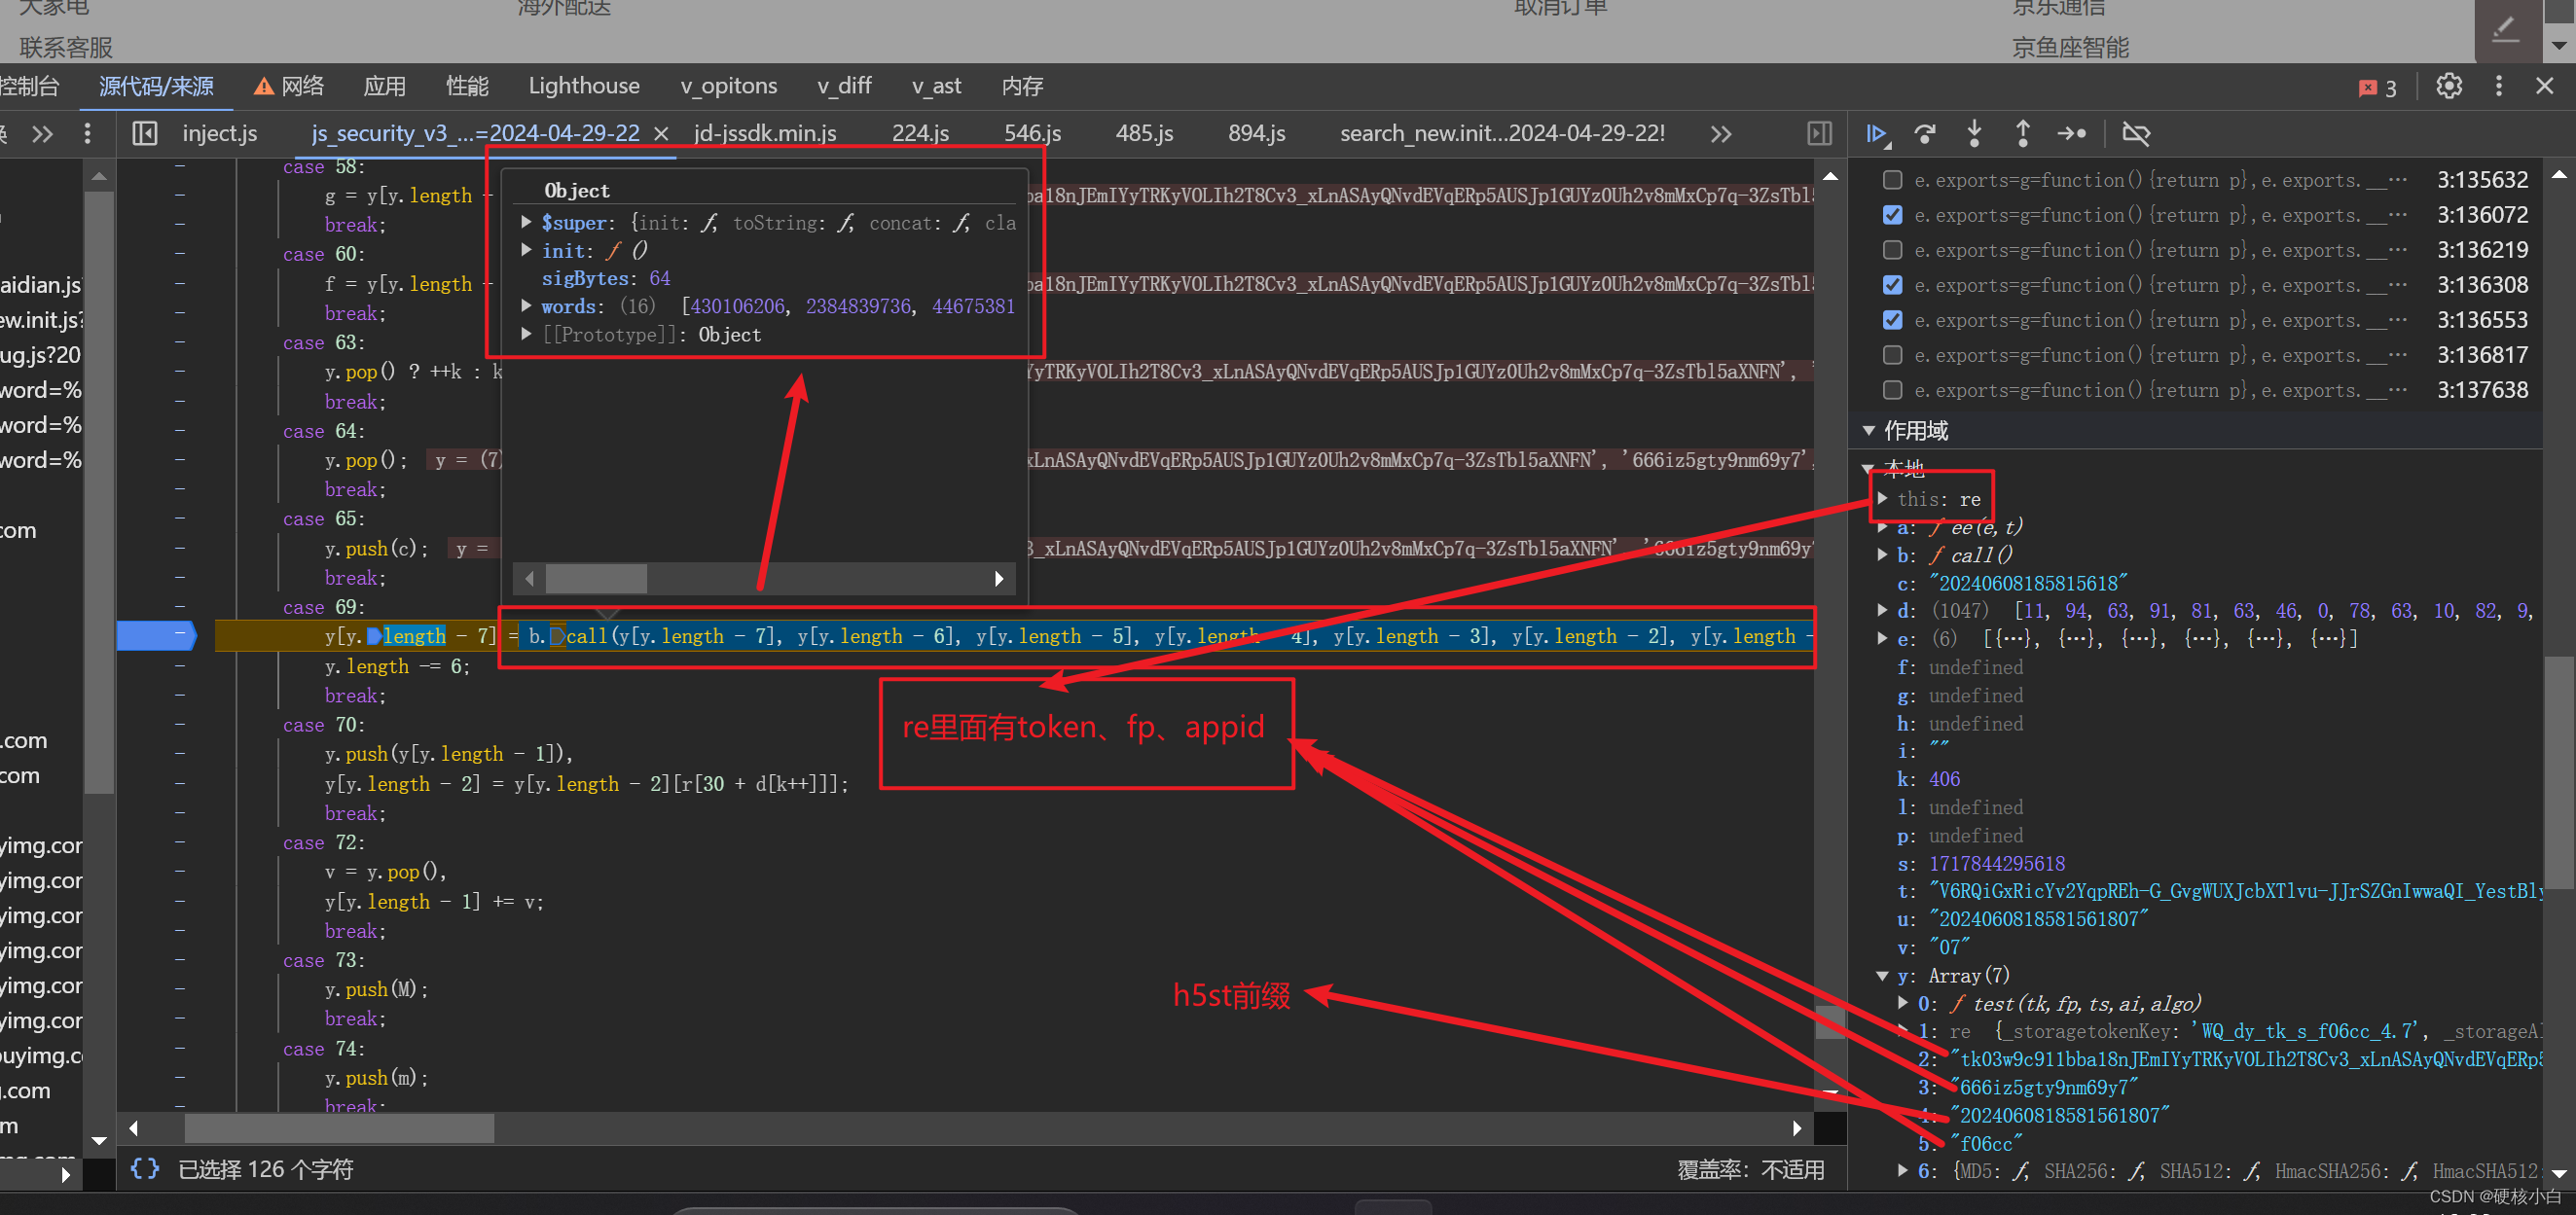Enable breakpoint at 3:136817
Image resolution: width=2576 pixels, height=1215 pixels.
click(1891, 355)
